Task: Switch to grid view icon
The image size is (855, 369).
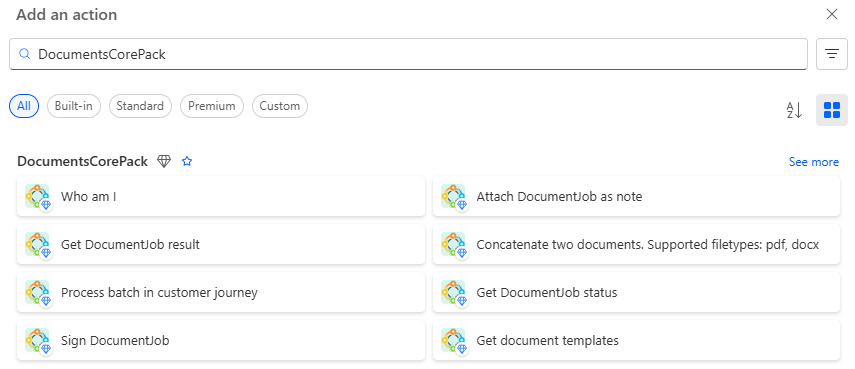Action: click(832, 110)
